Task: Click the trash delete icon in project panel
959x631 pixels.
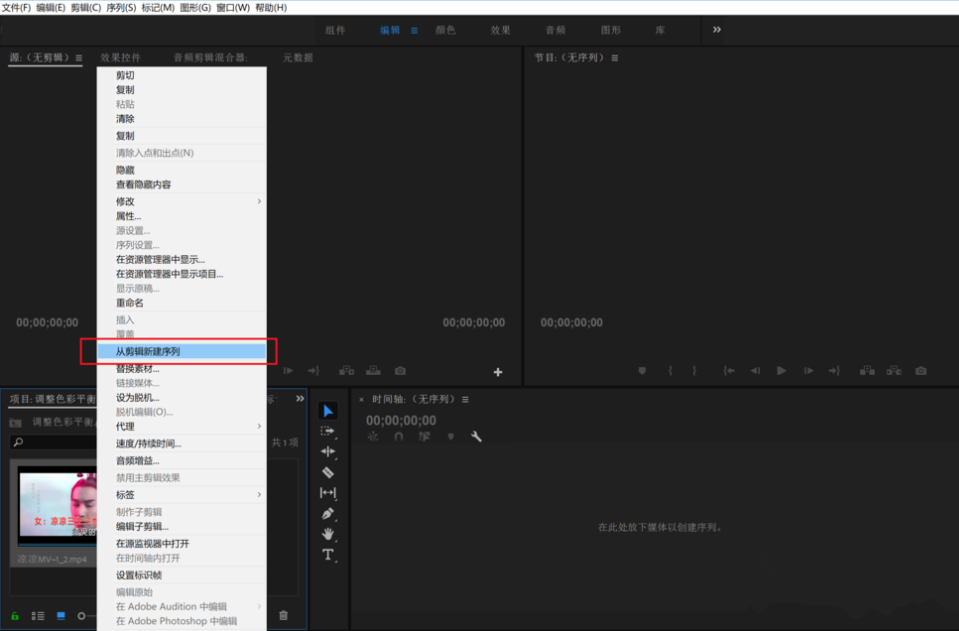Action: (x=283, y=616)
